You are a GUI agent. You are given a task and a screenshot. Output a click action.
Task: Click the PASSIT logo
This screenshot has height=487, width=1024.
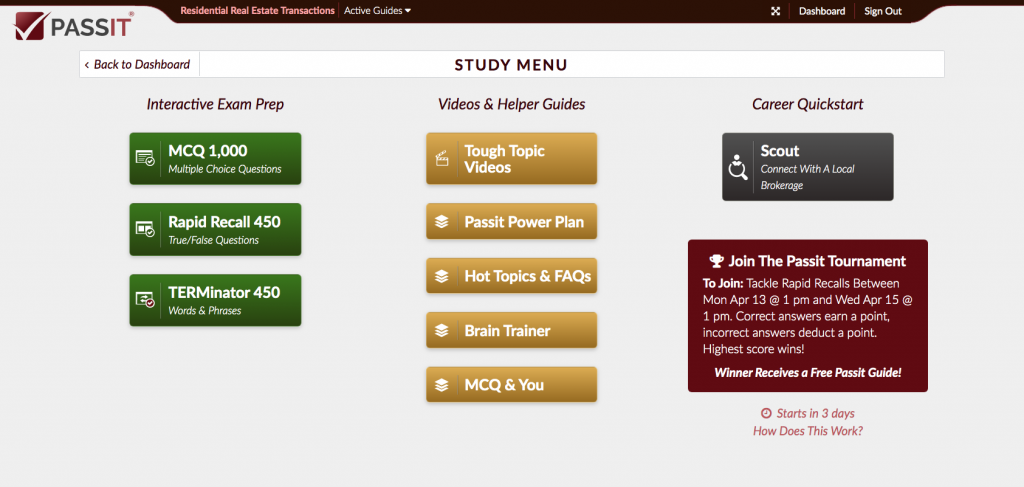coord(74,25)
